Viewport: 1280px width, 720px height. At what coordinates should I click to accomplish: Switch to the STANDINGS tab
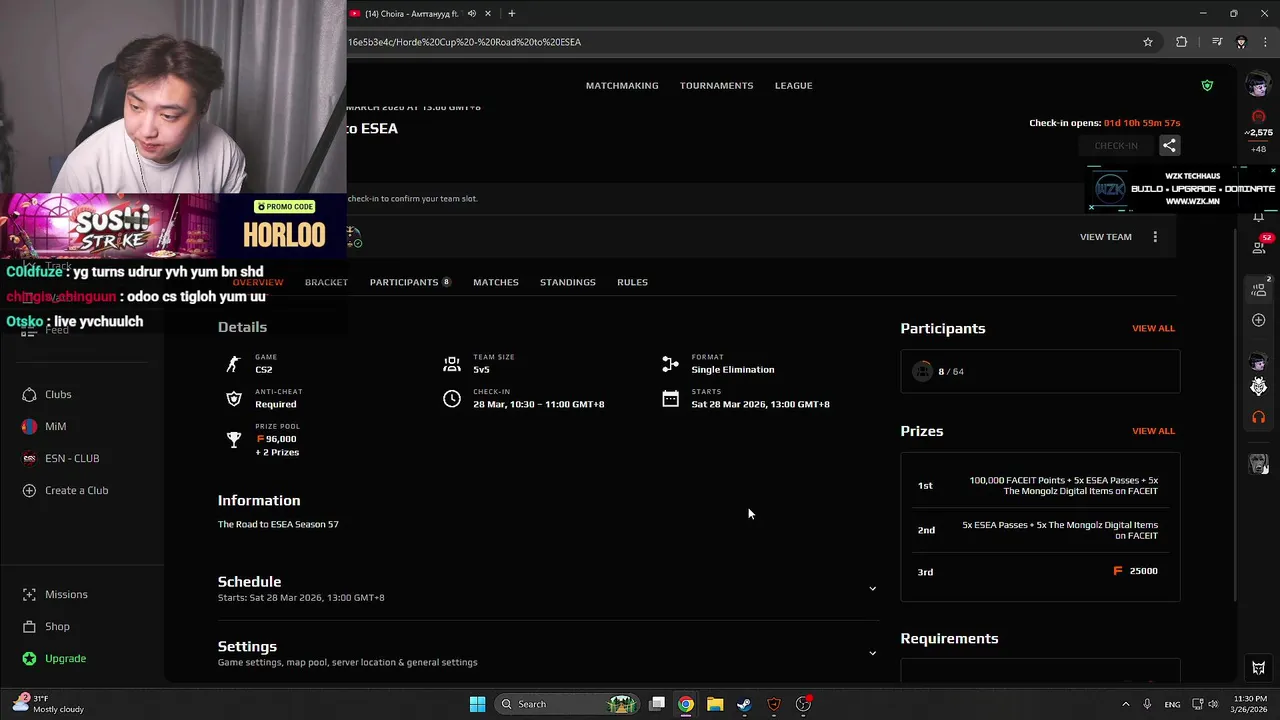(x=568, y=282)
